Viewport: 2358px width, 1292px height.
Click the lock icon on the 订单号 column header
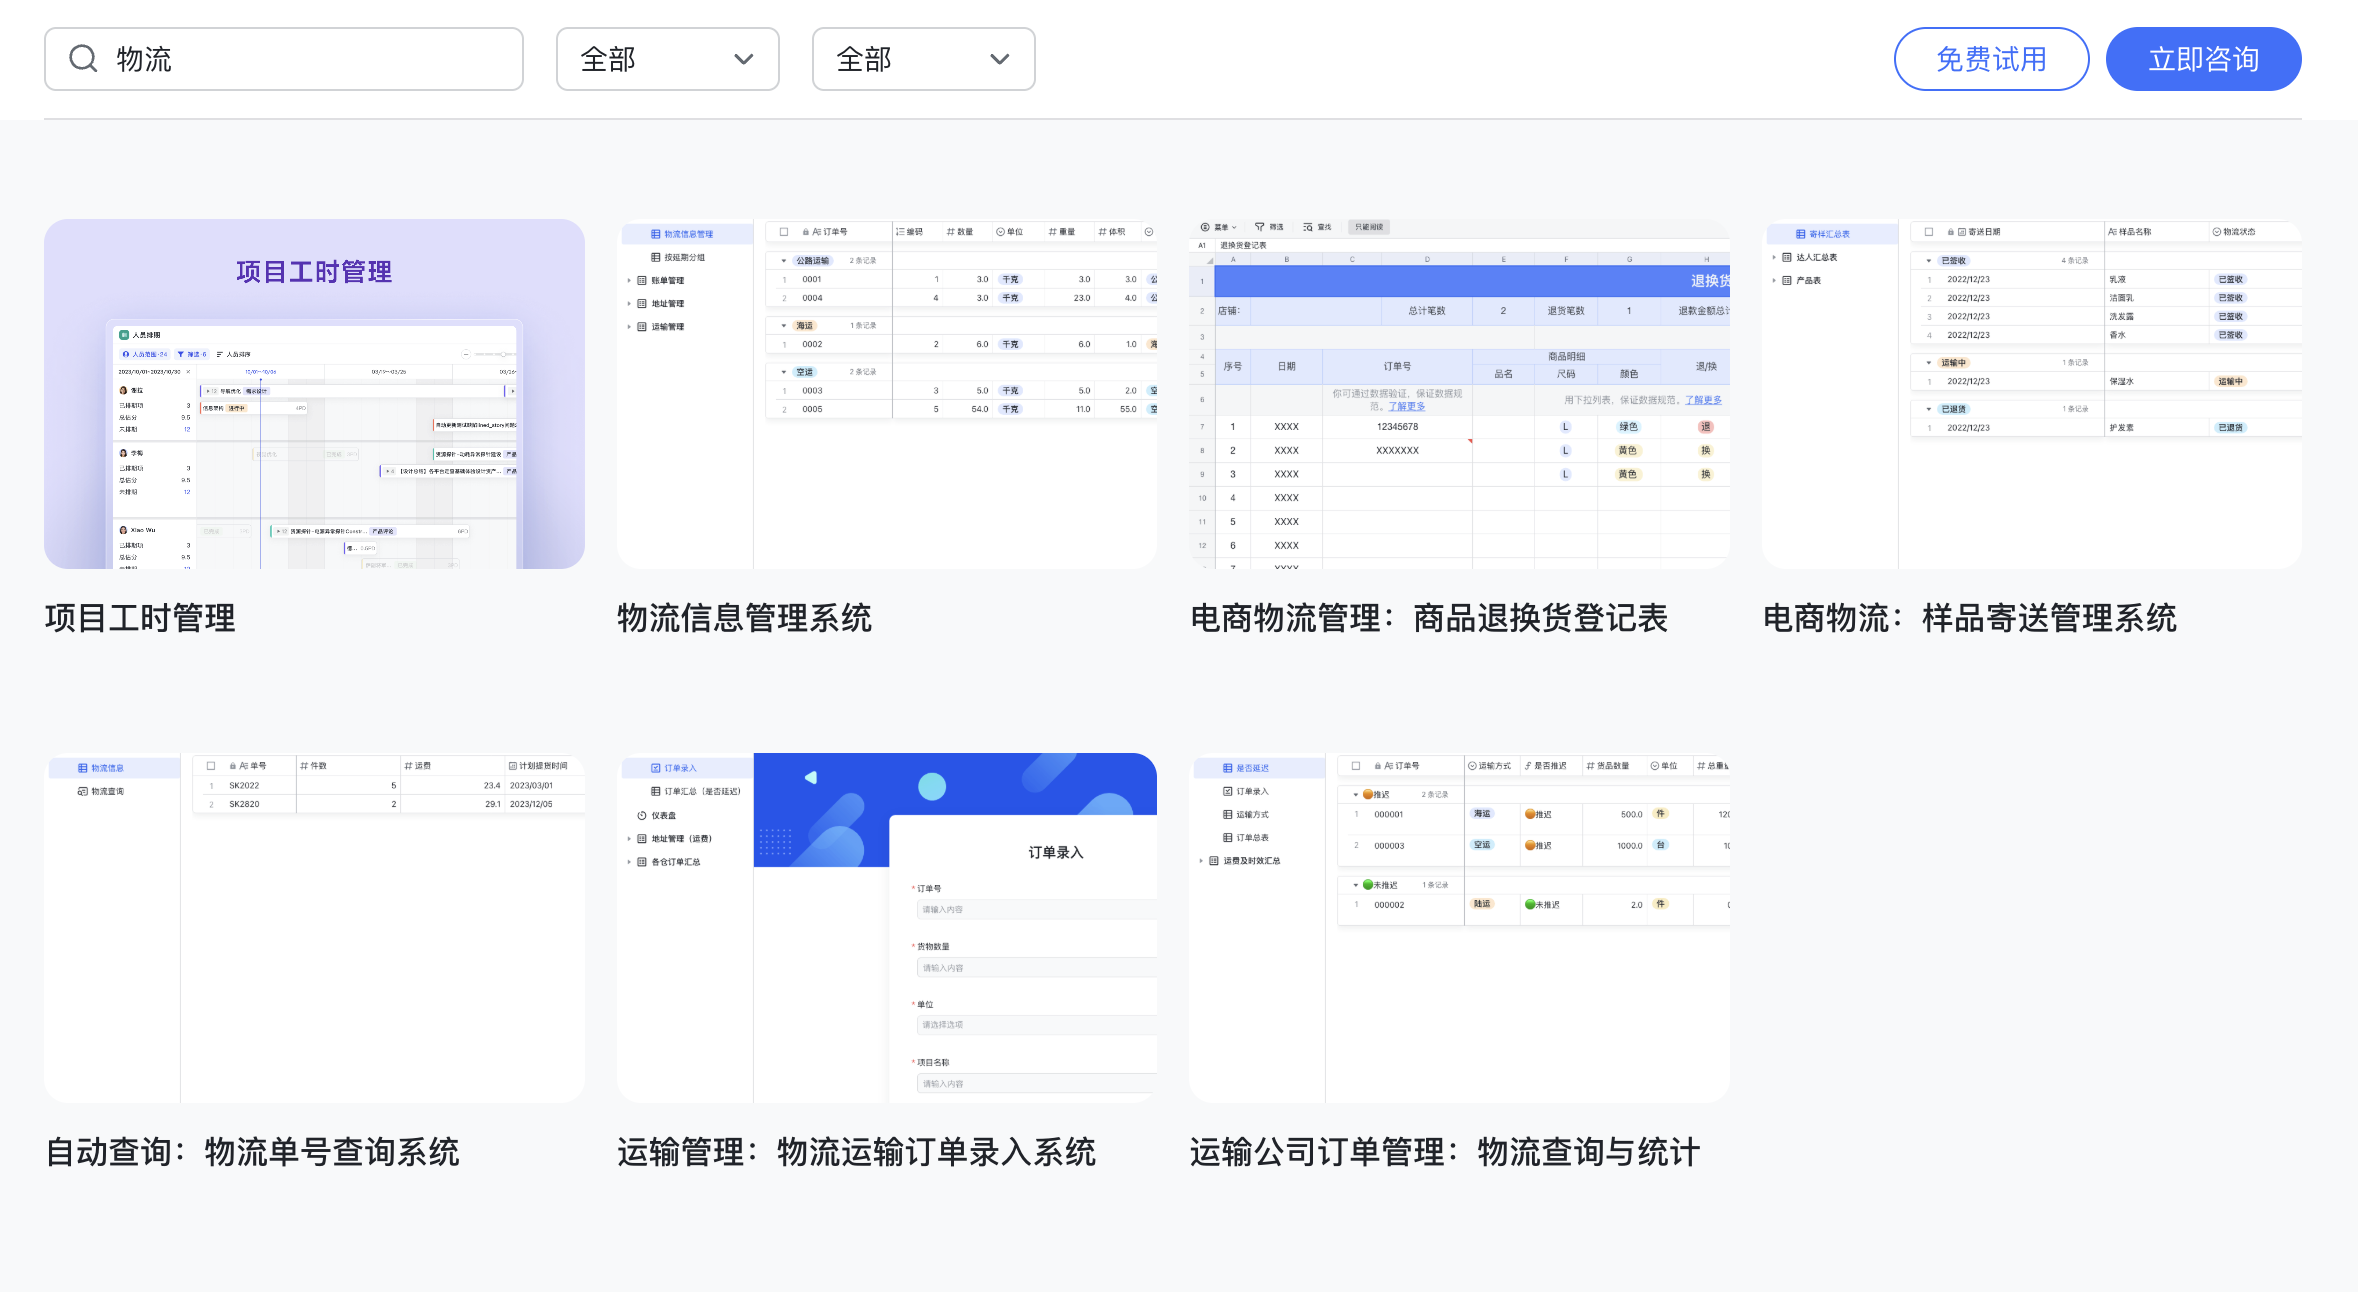tap(806, 232)
